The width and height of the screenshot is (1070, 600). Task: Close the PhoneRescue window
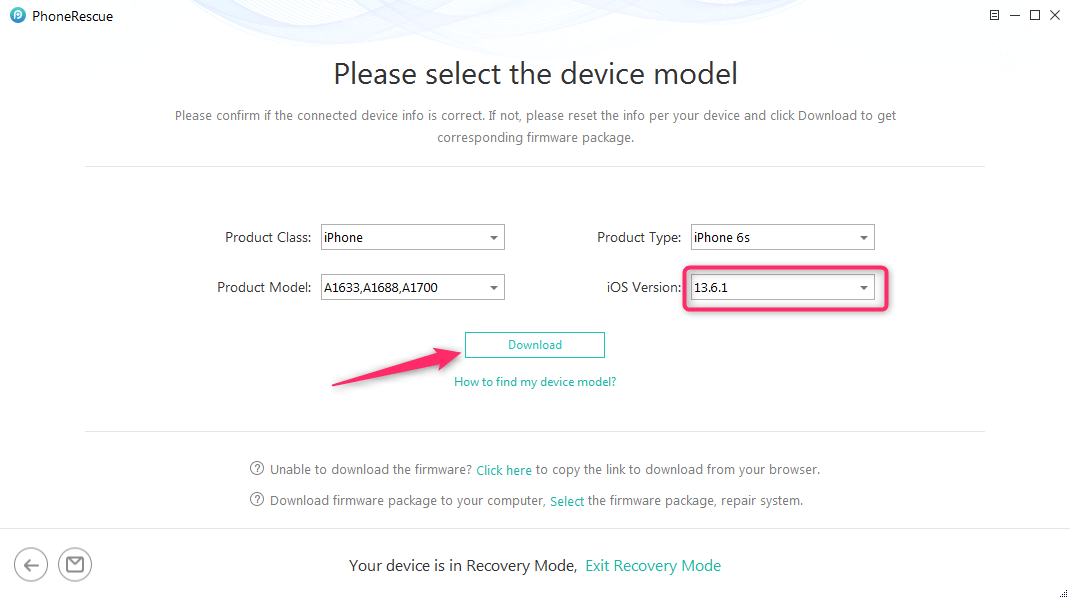1055,15
